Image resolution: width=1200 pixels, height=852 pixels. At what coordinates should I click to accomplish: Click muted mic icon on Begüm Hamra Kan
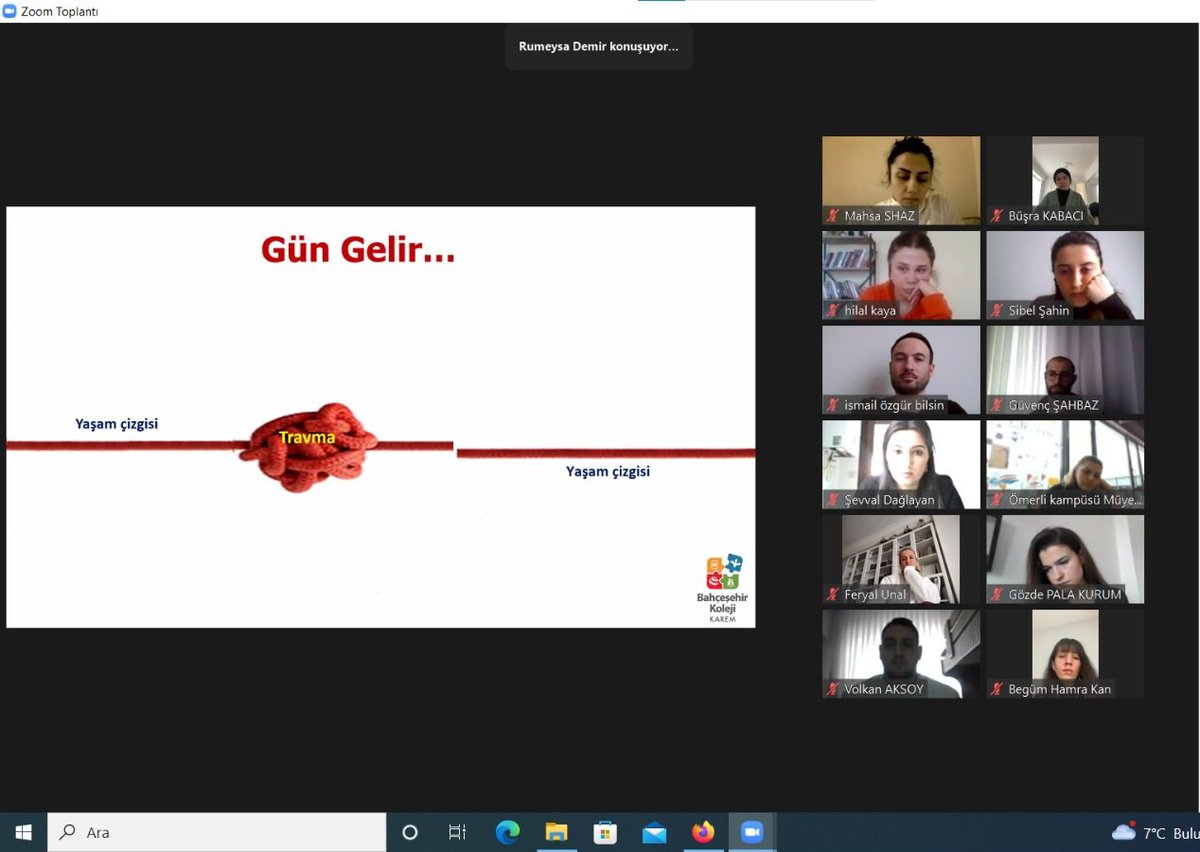pyautogui.click(x=996, y=689)
